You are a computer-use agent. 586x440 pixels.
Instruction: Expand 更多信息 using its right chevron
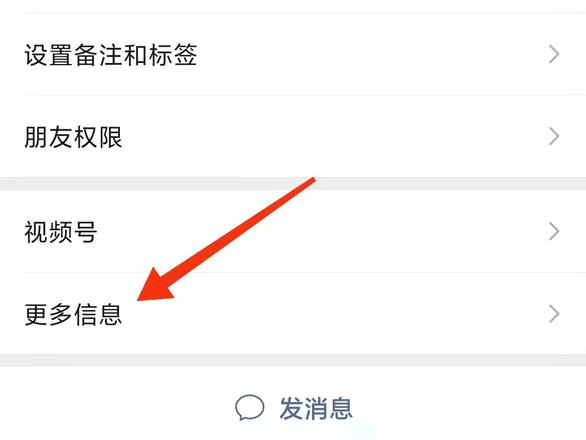(x=554, y=314)
